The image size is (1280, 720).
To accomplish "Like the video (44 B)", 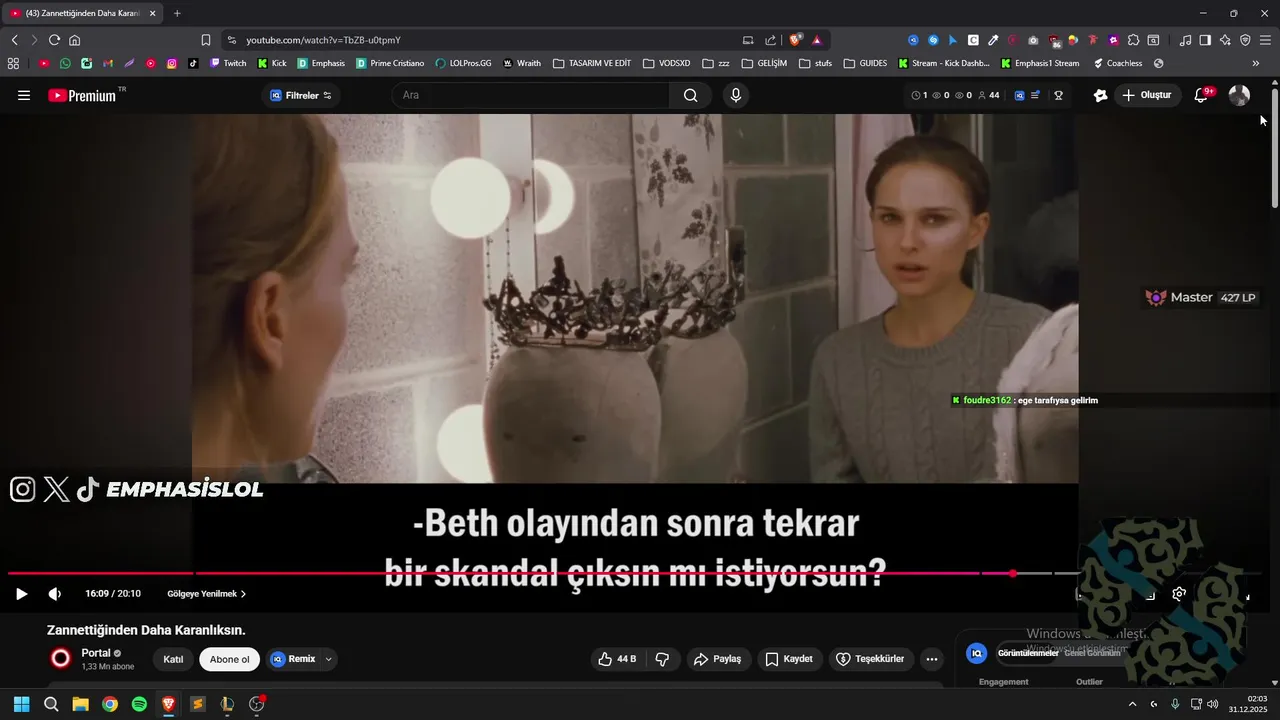I will [x=616, y=659].
